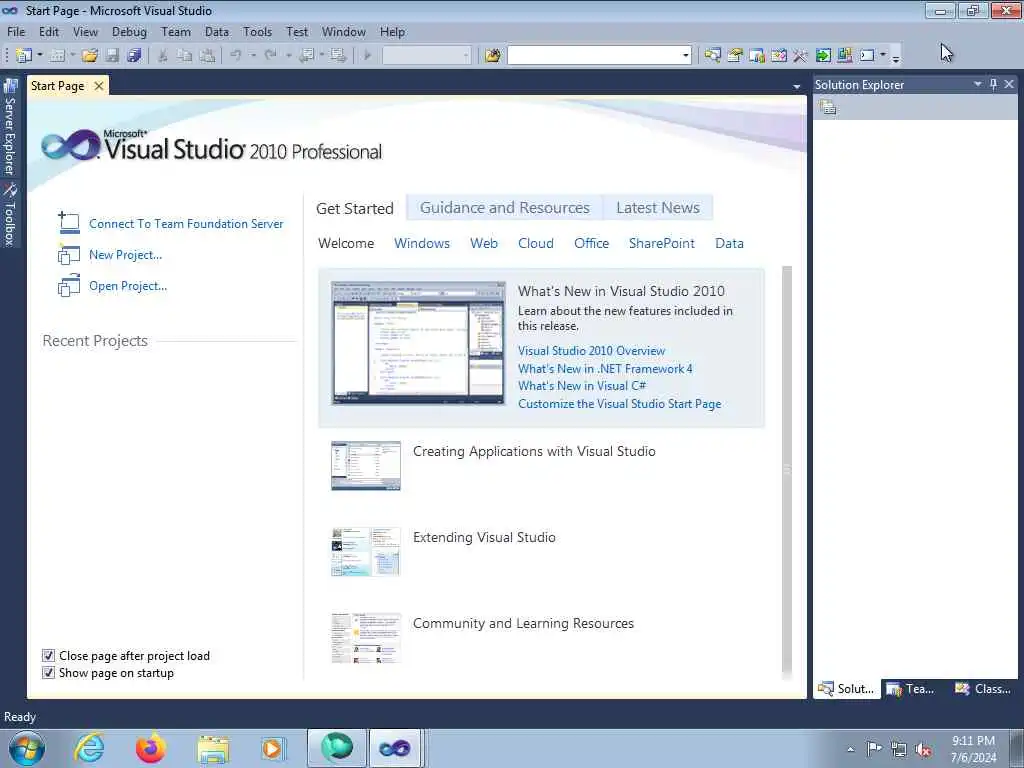
Task: Click the Start Page green arrow toolbar icon
Action: (x=823, y=56)
